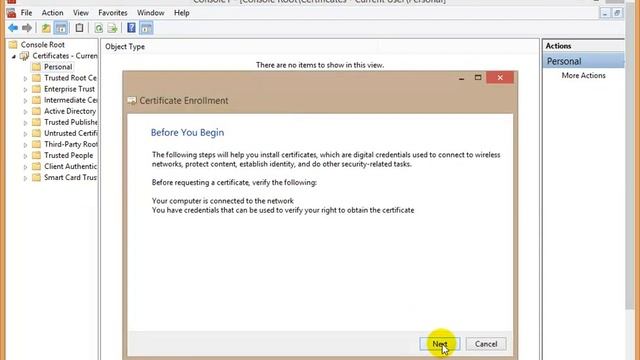Click the Trusted People folder icon

click(36, 155)
